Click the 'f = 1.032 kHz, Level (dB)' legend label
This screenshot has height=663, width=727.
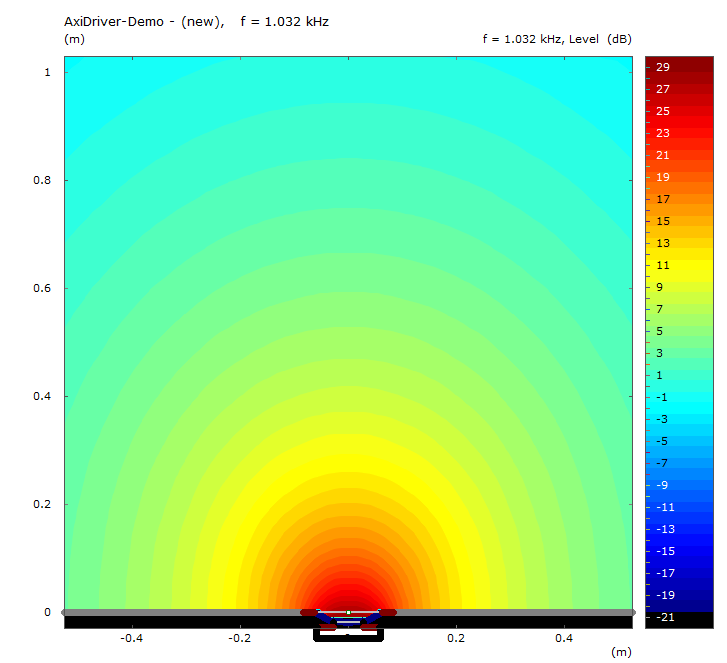tap(556, 39)
